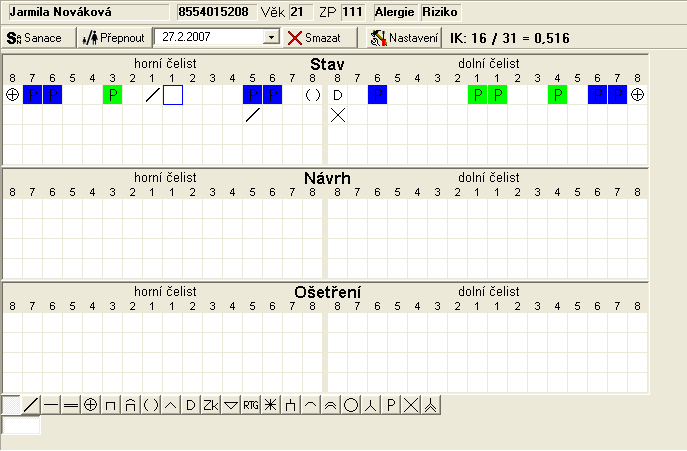687x451 pixels.
Task: Click the green P tooth 3 in upper jaw
Action: (x=112, y=95)
